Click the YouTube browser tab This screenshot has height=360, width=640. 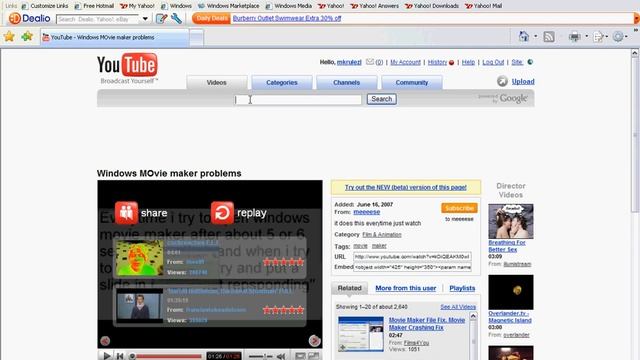(x=115, y=38)
